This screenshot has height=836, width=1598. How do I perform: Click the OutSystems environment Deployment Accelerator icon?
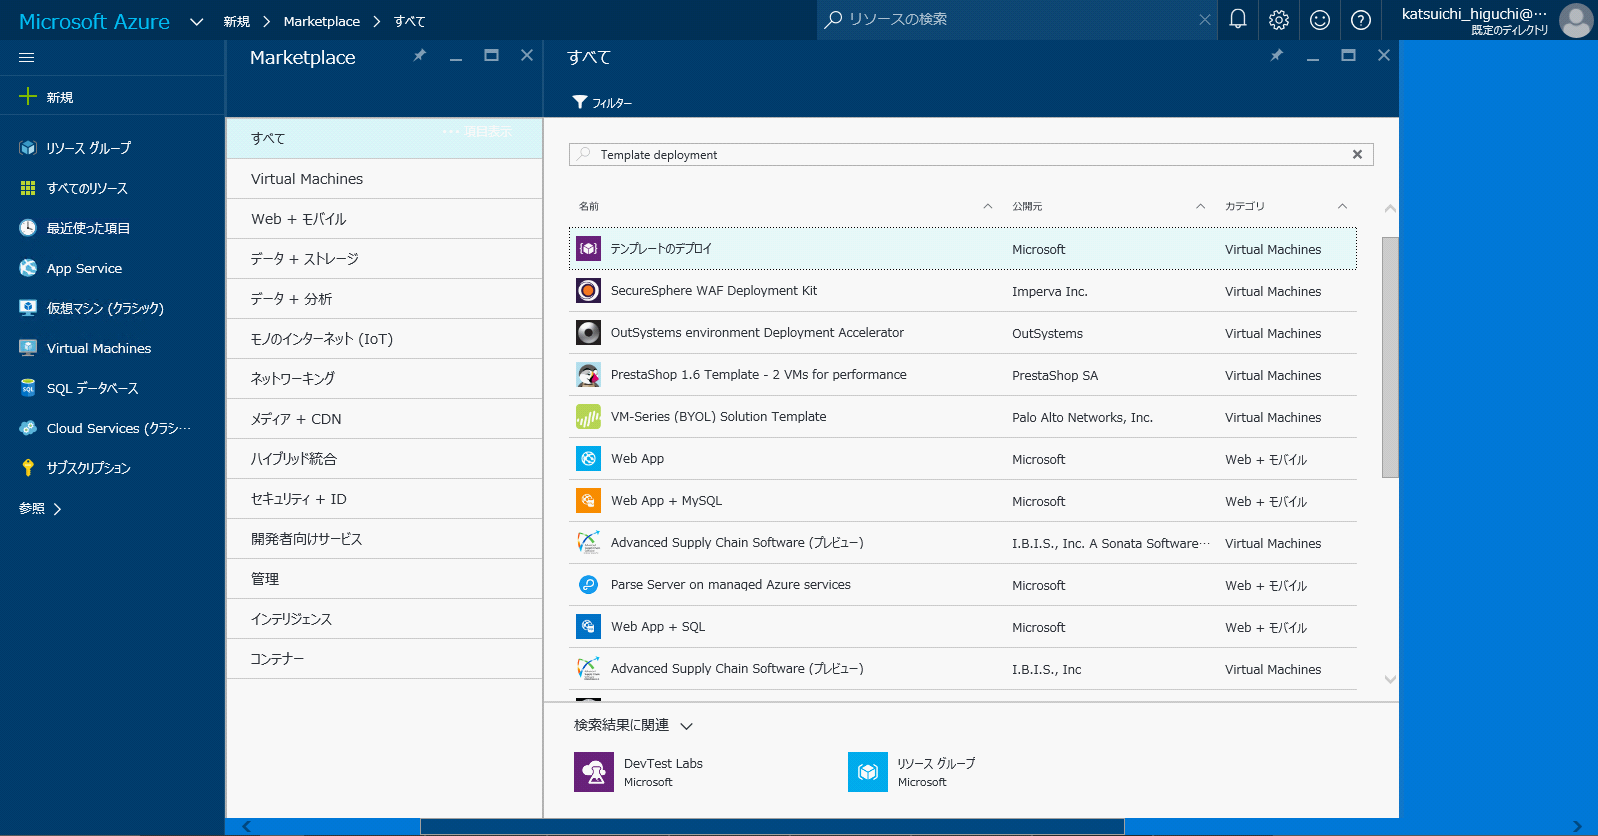point(589,332)
